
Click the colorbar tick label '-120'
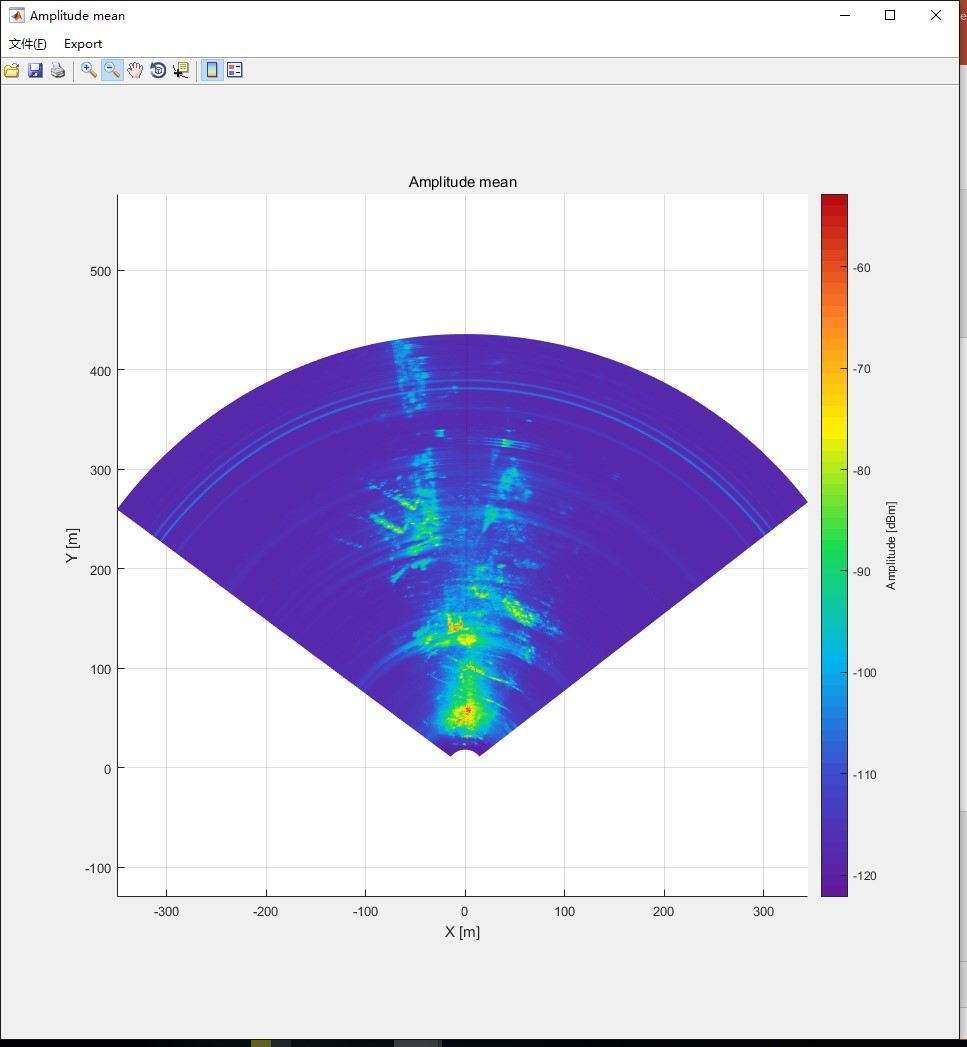[x=865, y=876]
